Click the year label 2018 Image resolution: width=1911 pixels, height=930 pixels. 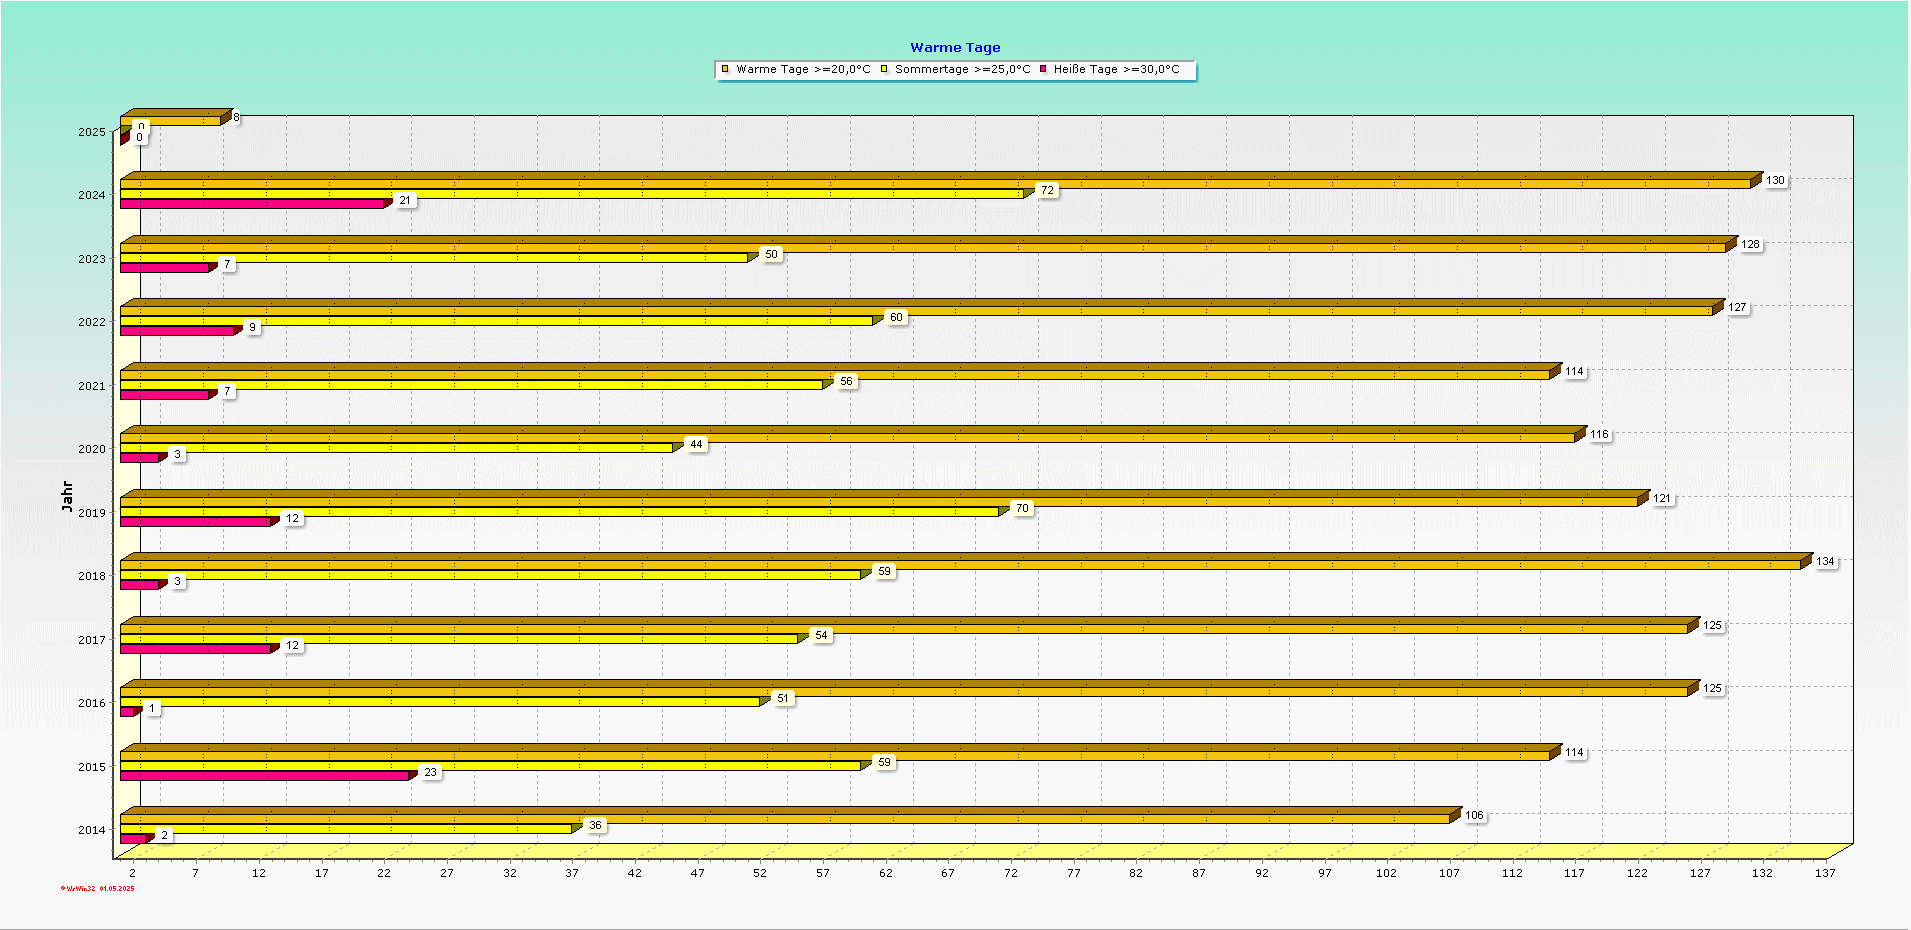coord(92,576)
